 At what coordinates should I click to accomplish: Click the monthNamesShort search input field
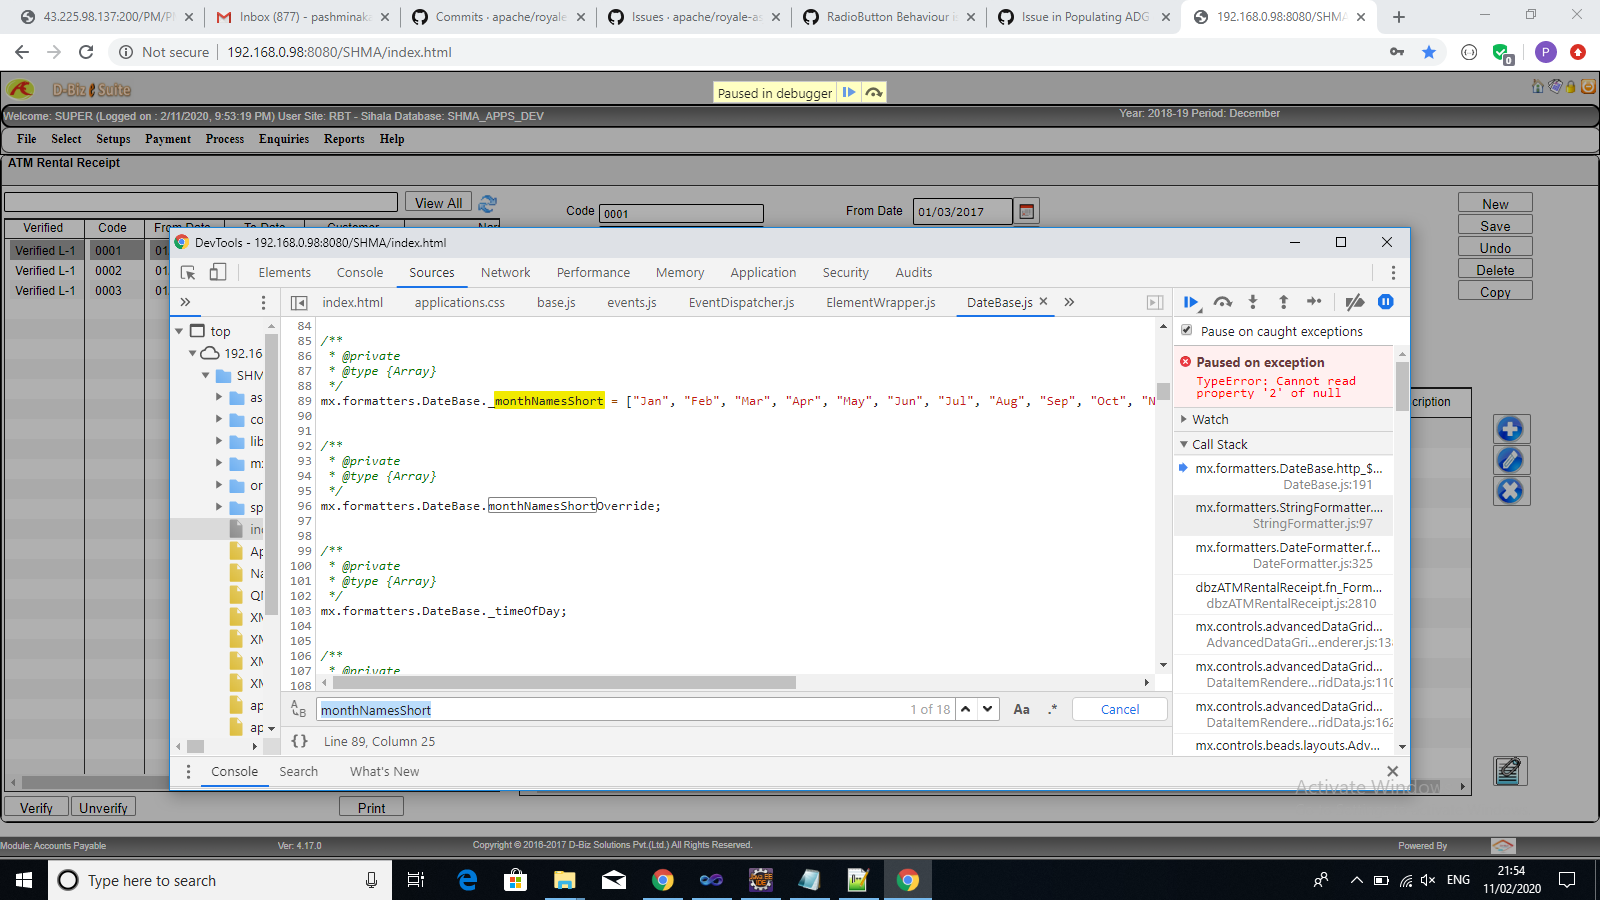(x=650, y=709)
